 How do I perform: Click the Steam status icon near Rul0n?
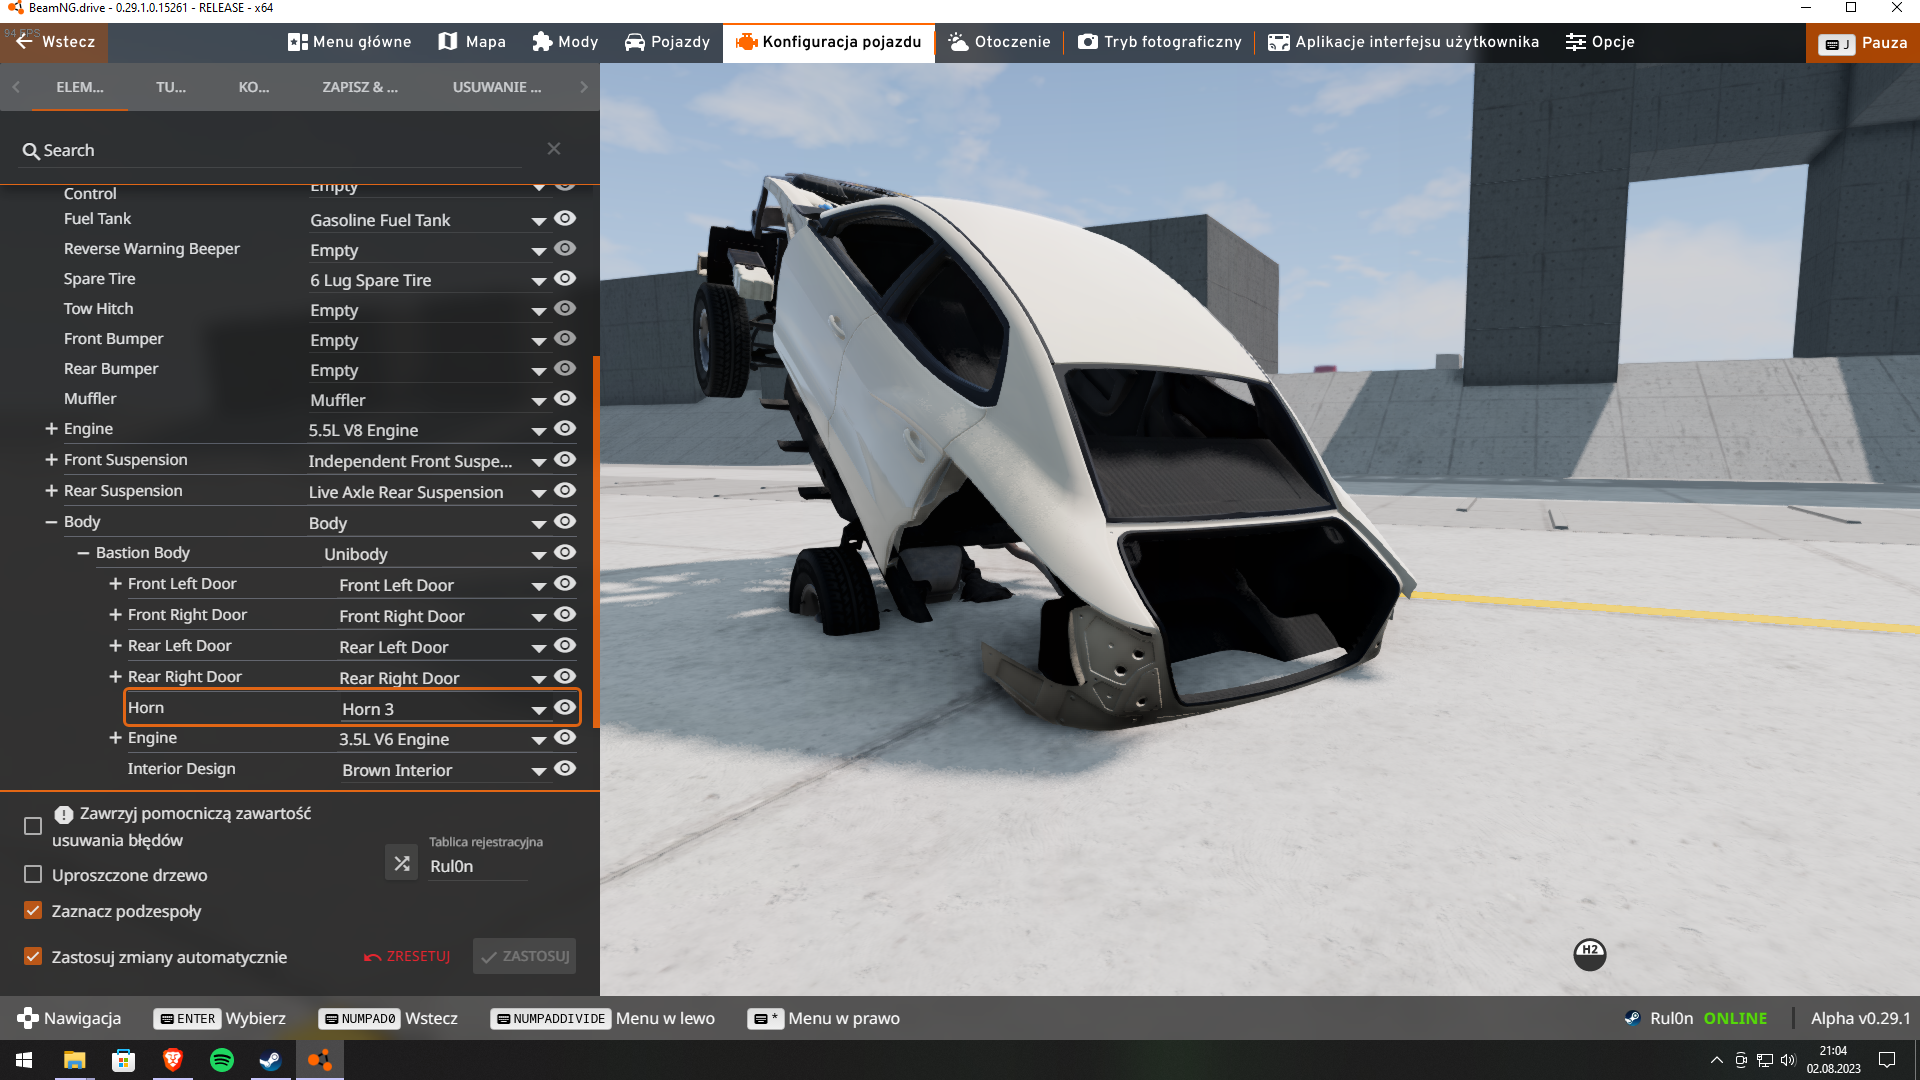(1632, 1018)
